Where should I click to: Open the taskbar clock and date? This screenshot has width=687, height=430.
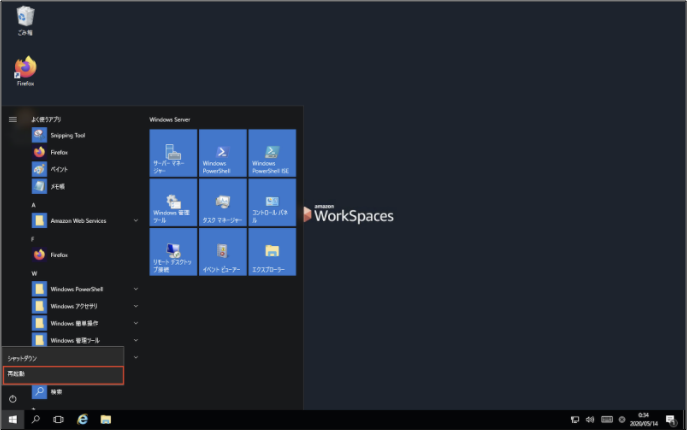(x=644, y=420)
